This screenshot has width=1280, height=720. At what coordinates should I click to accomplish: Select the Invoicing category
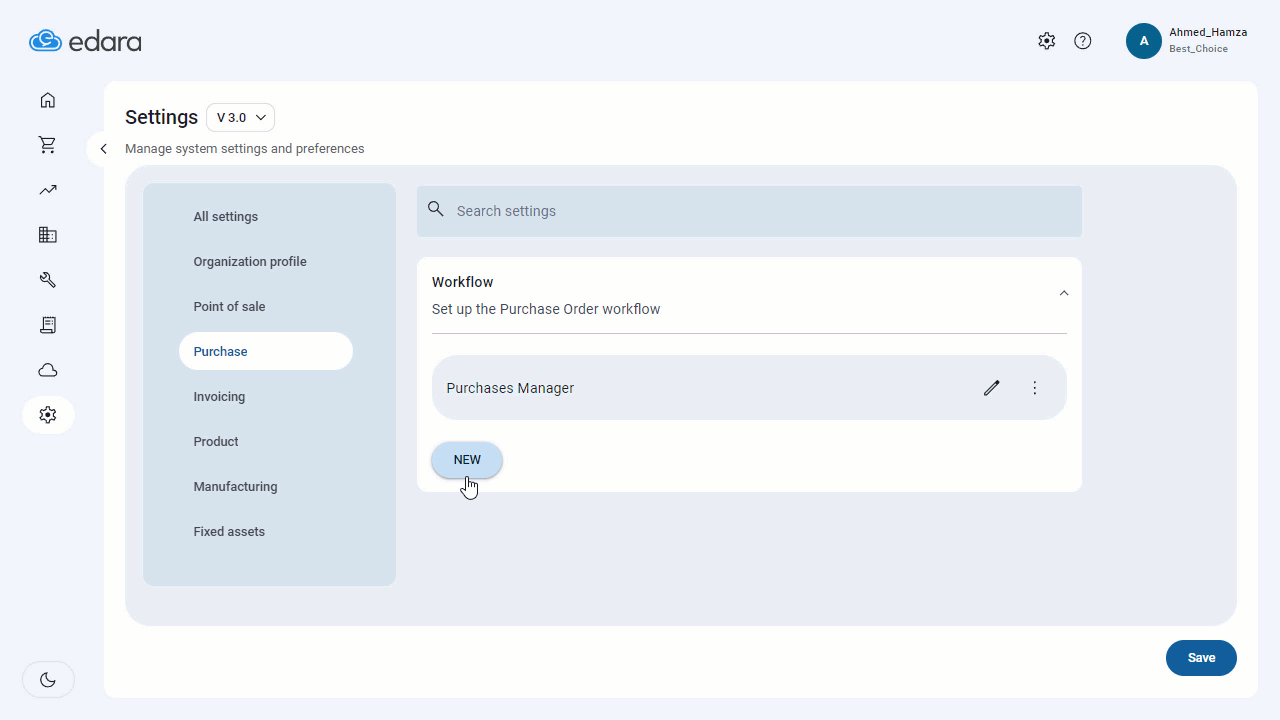[219, 397]
